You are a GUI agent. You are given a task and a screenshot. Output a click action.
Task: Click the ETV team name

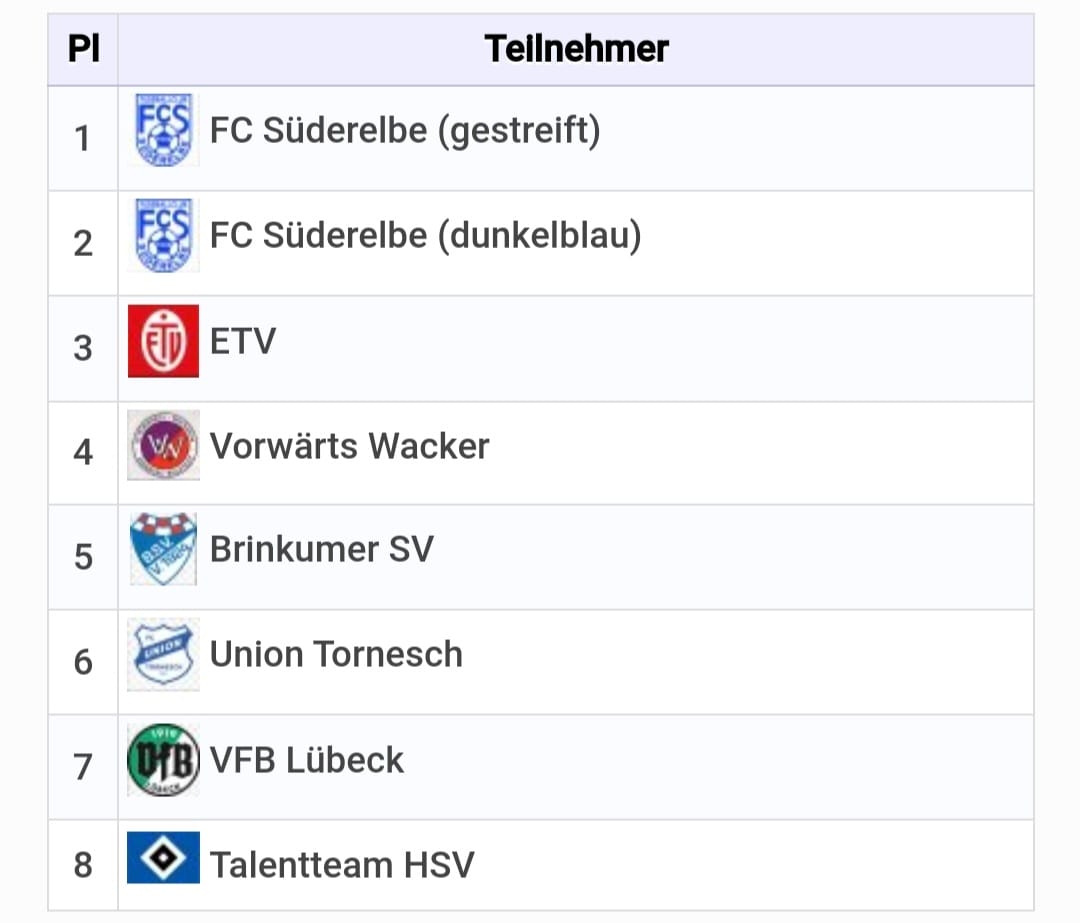point(242,341)
